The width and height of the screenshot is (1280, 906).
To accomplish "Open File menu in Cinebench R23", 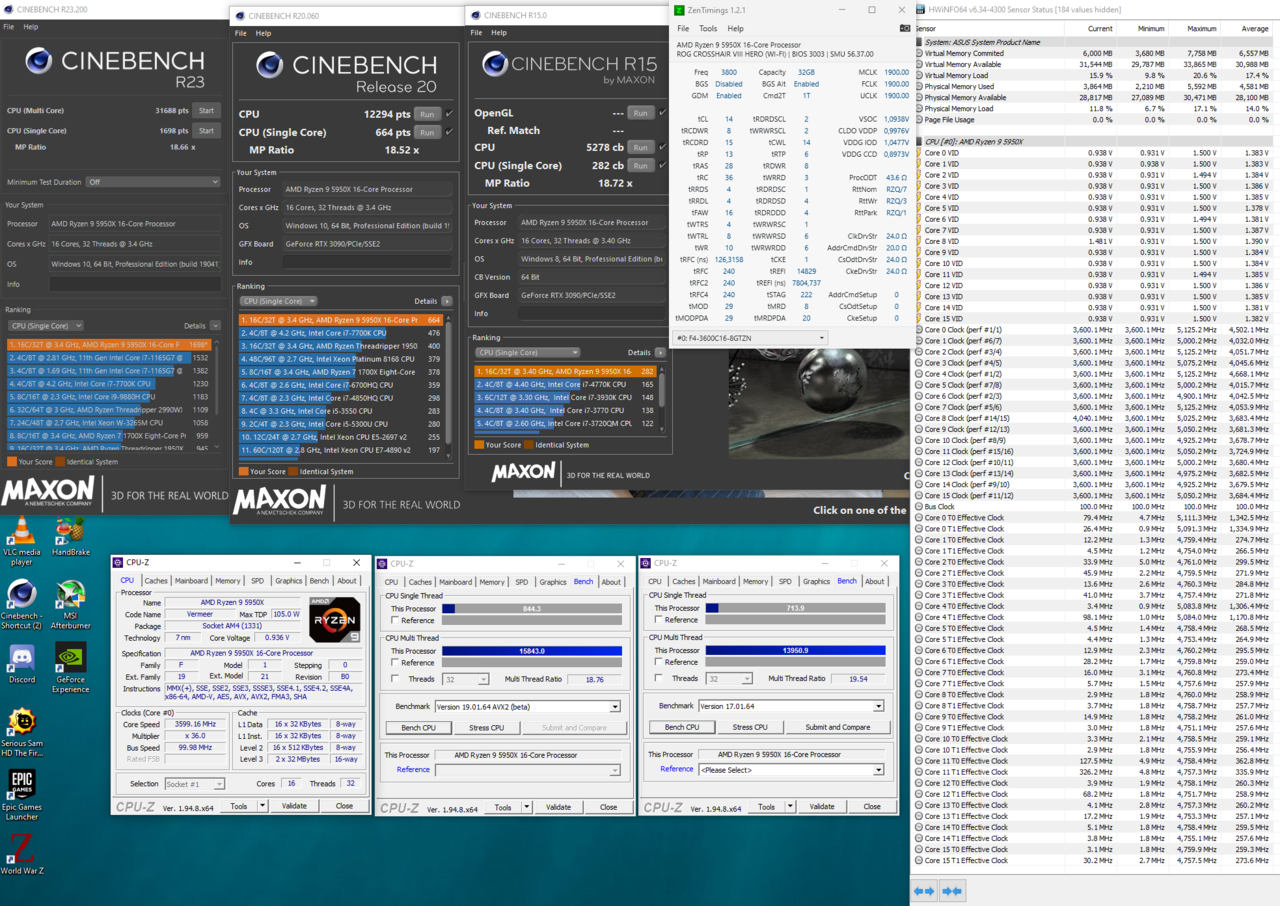I will pyautogui.click(x=9, y=27).
